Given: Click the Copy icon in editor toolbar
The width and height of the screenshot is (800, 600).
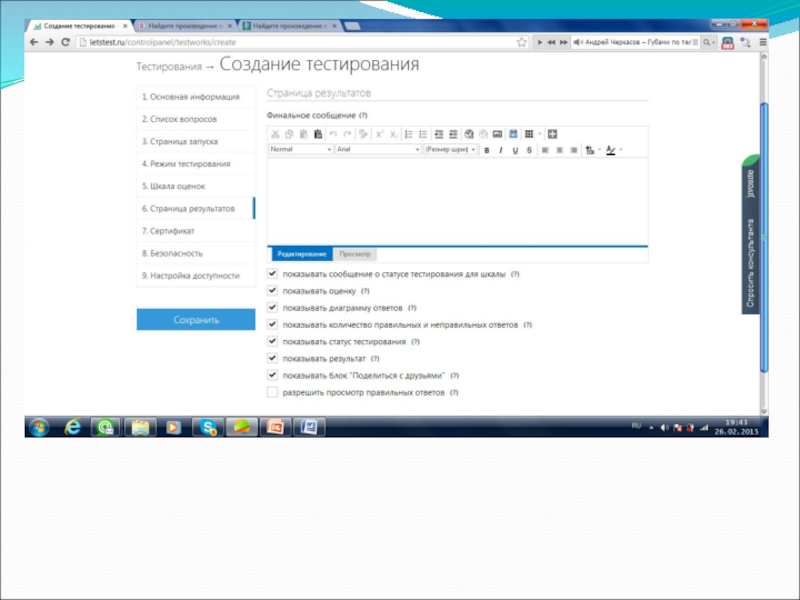Looking at the screenshot, I should point(289,134).
